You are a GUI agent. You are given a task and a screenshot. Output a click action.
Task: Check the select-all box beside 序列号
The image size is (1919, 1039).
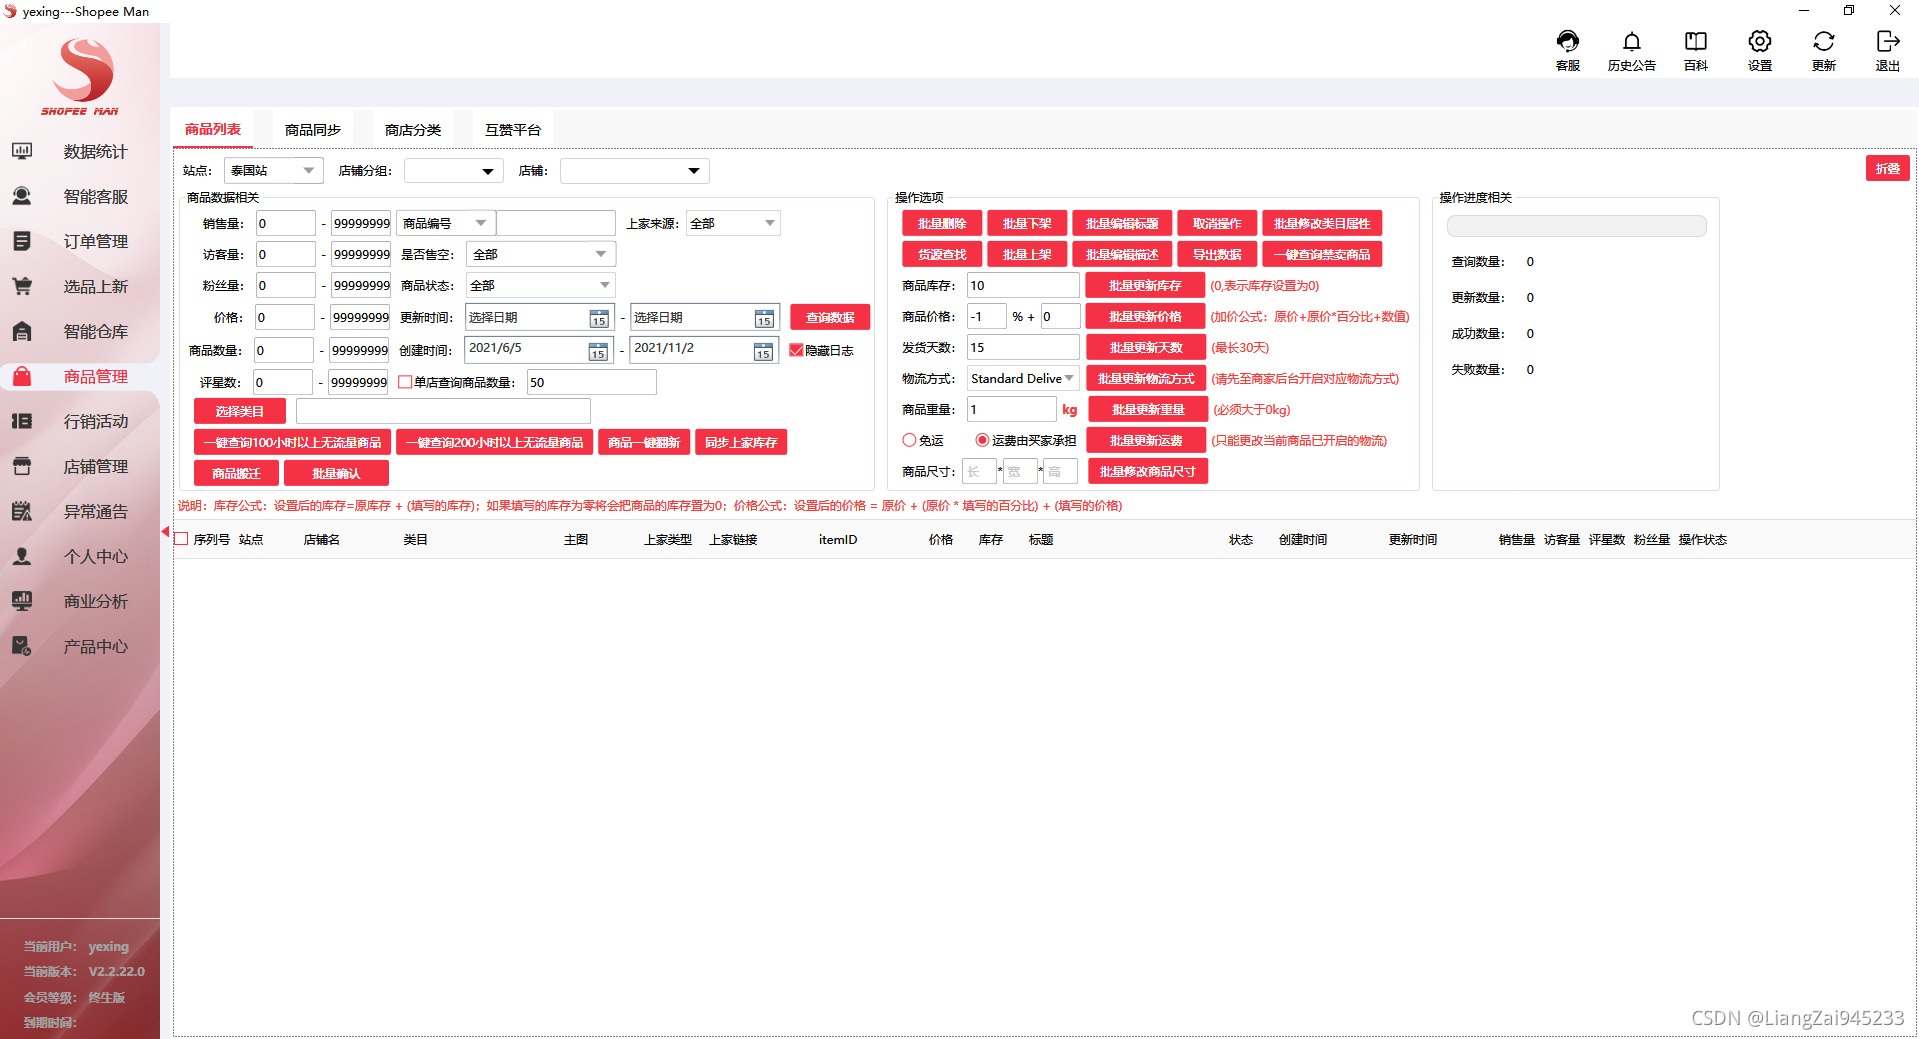182,539
